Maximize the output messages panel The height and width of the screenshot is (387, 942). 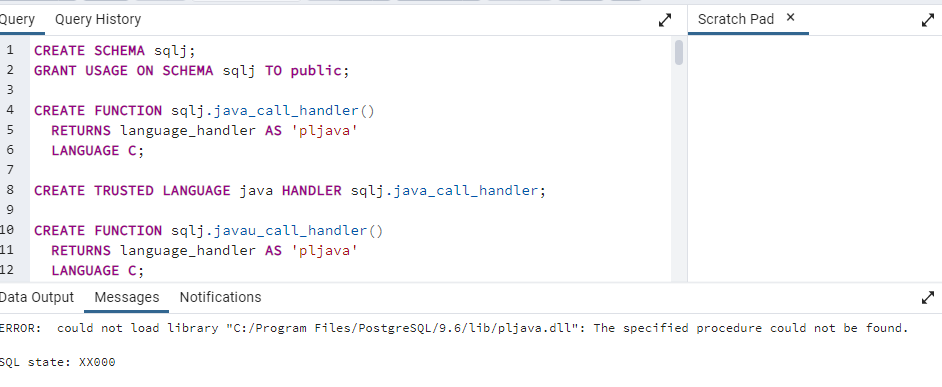pyautogui.click(x=928, y=297)
